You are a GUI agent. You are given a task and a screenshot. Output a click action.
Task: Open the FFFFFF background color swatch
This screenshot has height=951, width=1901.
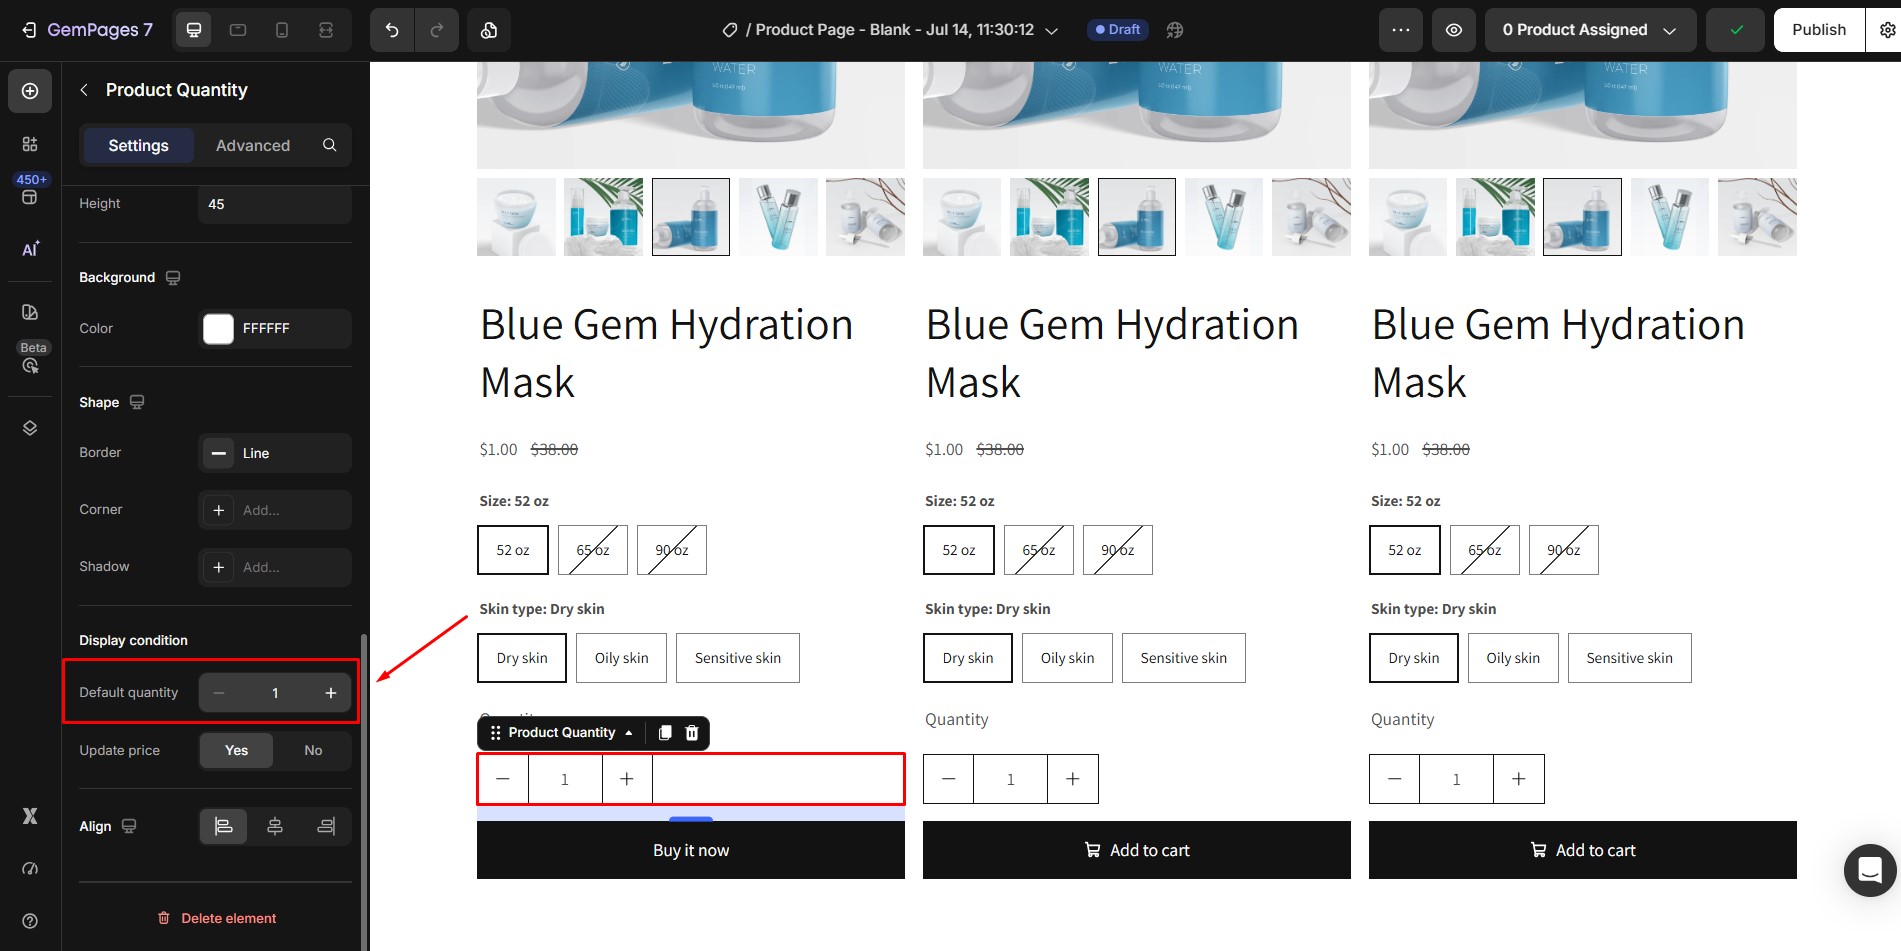click(x=218, y=329)
